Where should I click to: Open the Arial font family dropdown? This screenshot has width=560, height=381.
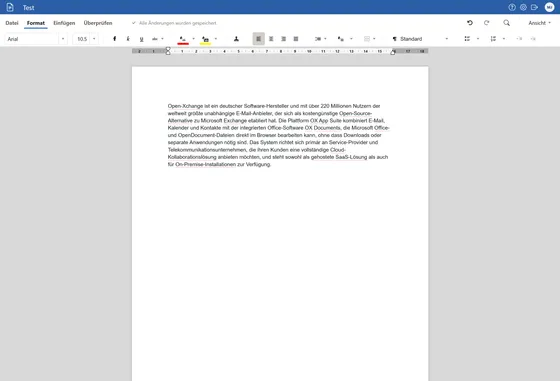click(x=63, y=39)
